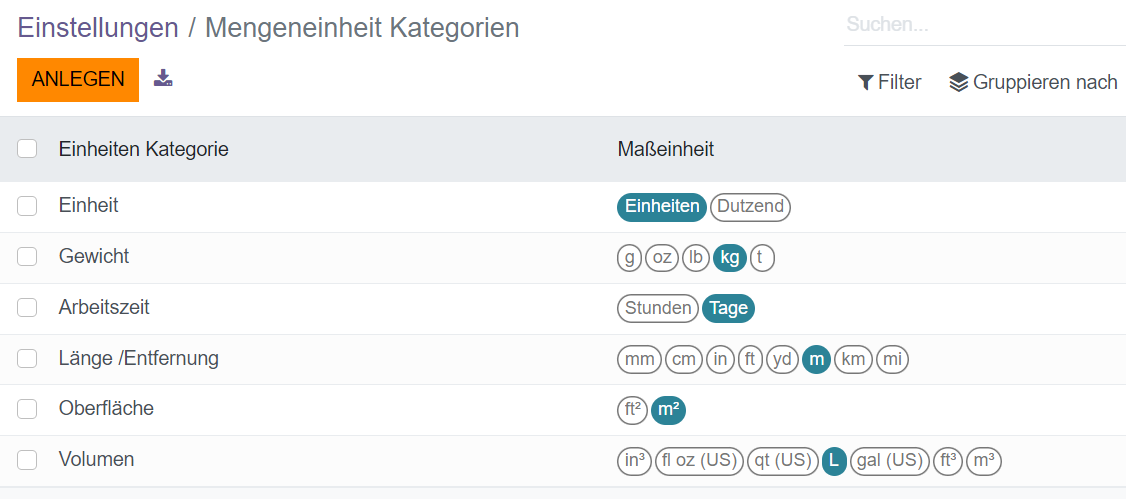Select the Gewicht row checkbox
The image size is (1126, 499).
click(27, 257)
